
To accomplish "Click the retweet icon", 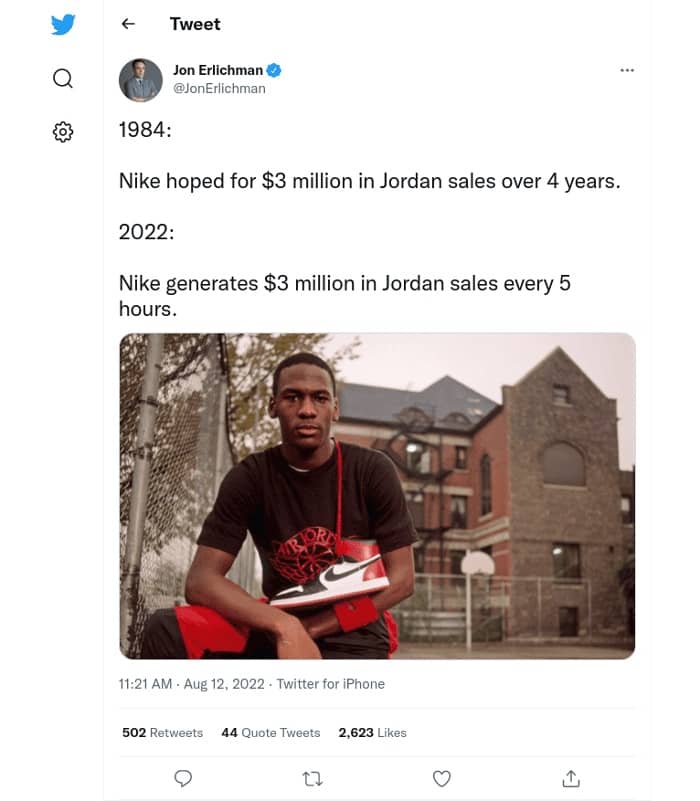I will point(311,778).
